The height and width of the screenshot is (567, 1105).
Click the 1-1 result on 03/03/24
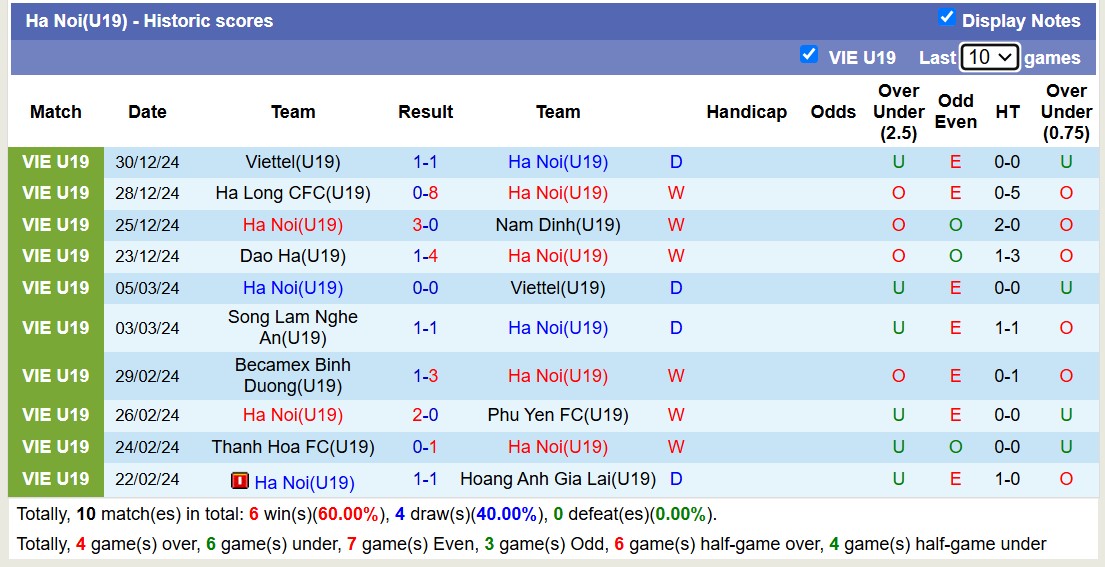pyautogui.click(x=426, y=328)
